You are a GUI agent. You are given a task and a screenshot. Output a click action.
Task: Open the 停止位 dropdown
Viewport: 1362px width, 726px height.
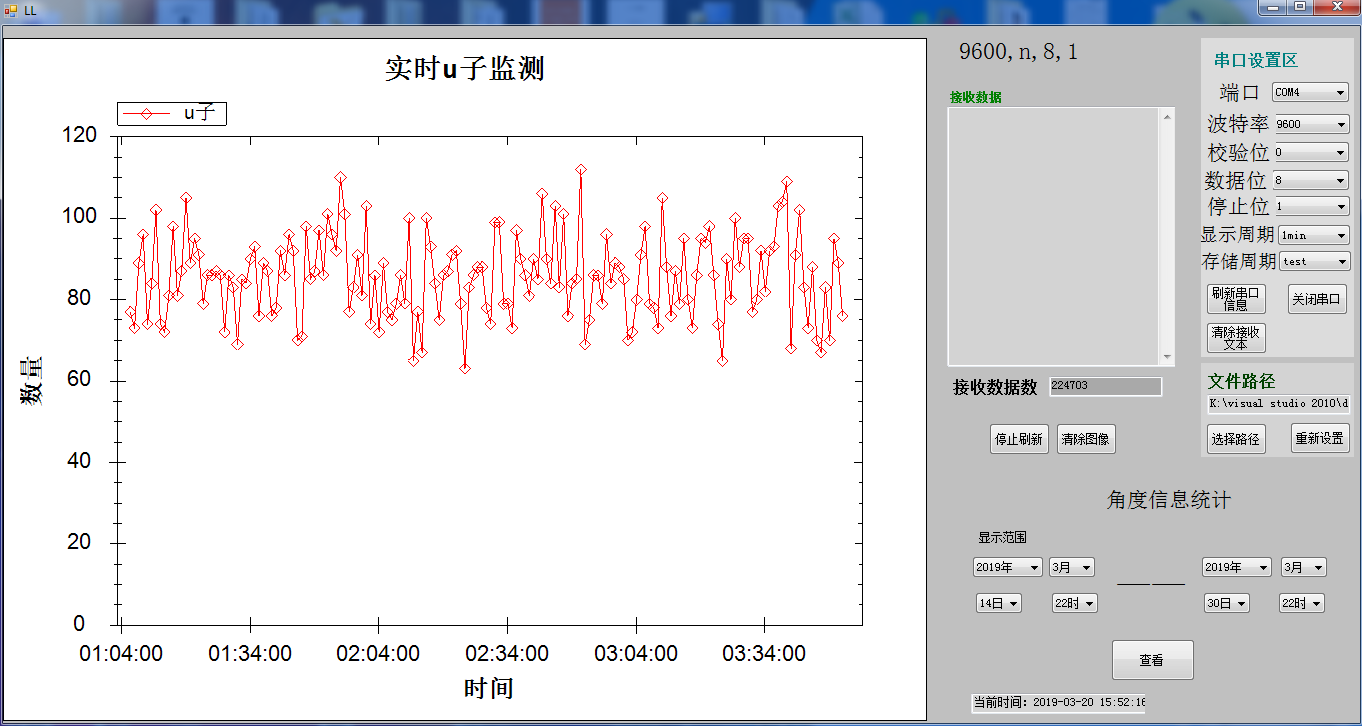[1311, 207]
